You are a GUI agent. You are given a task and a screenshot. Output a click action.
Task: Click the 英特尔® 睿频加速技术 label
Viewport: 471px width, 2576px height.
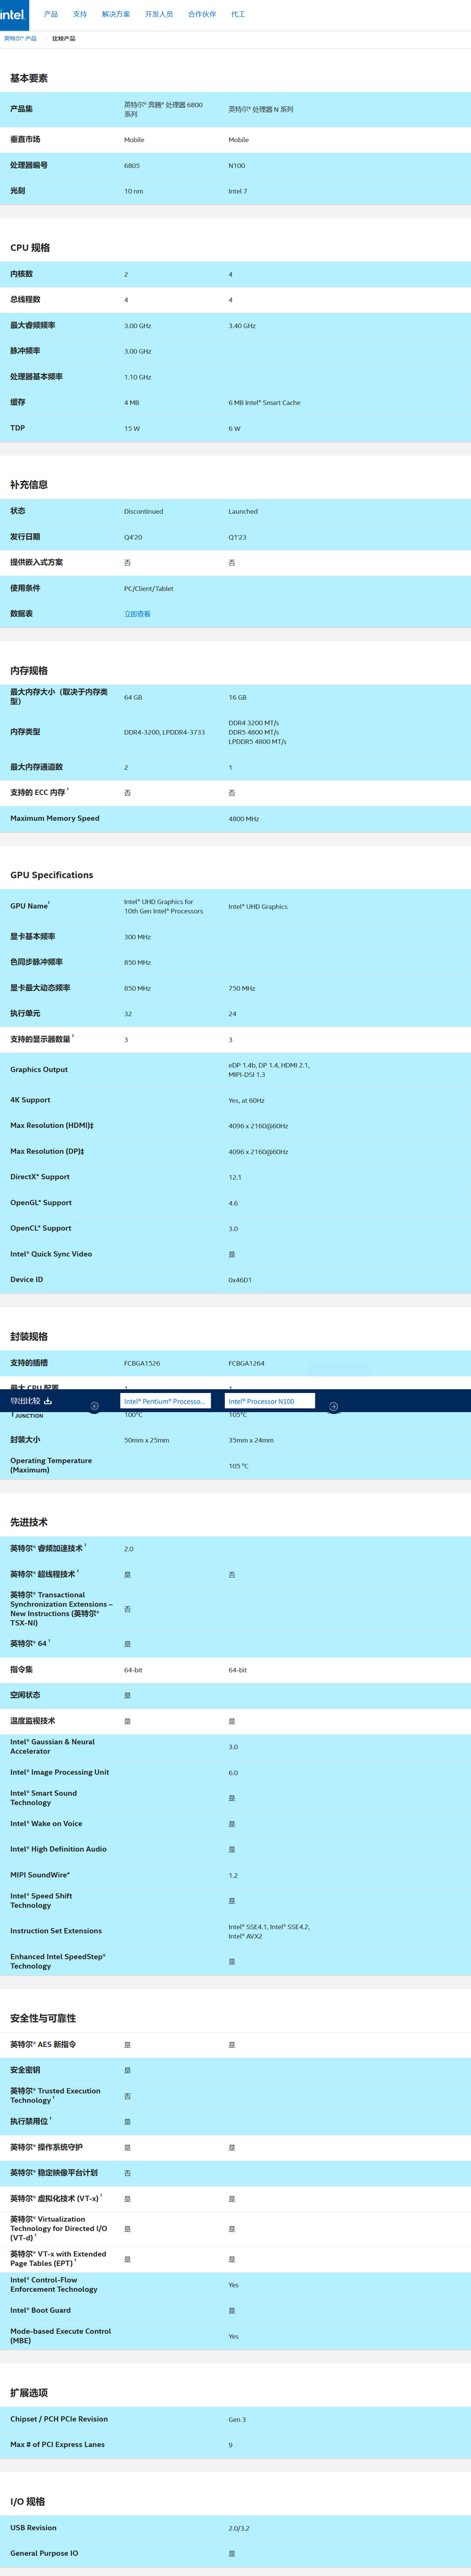coord(47,1548)
